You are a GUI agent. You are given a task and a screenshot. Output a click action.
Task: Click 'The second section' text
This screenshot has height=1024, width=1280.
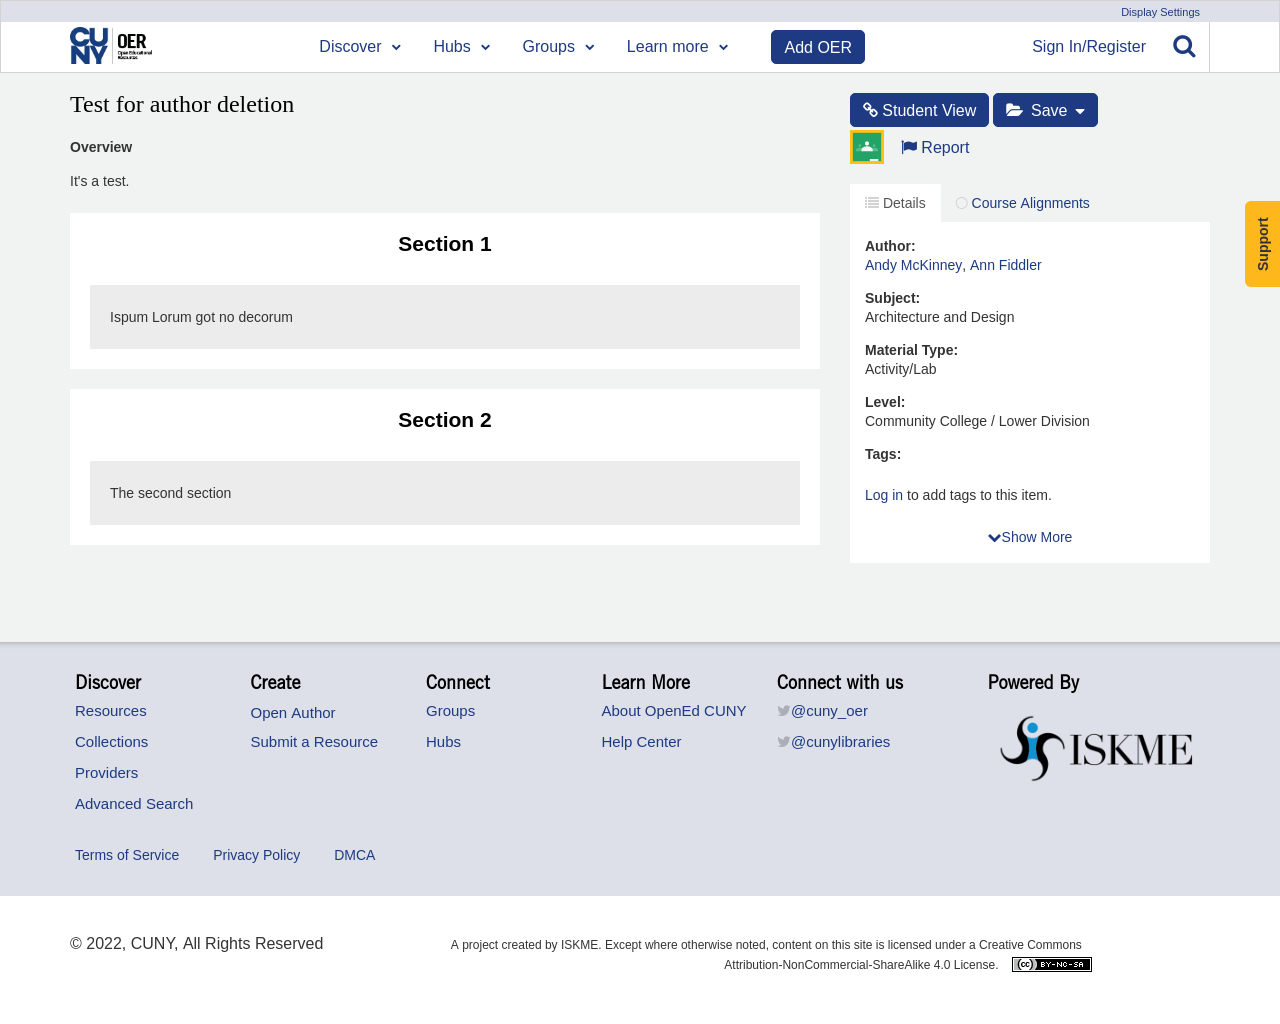tap(170, 493)
